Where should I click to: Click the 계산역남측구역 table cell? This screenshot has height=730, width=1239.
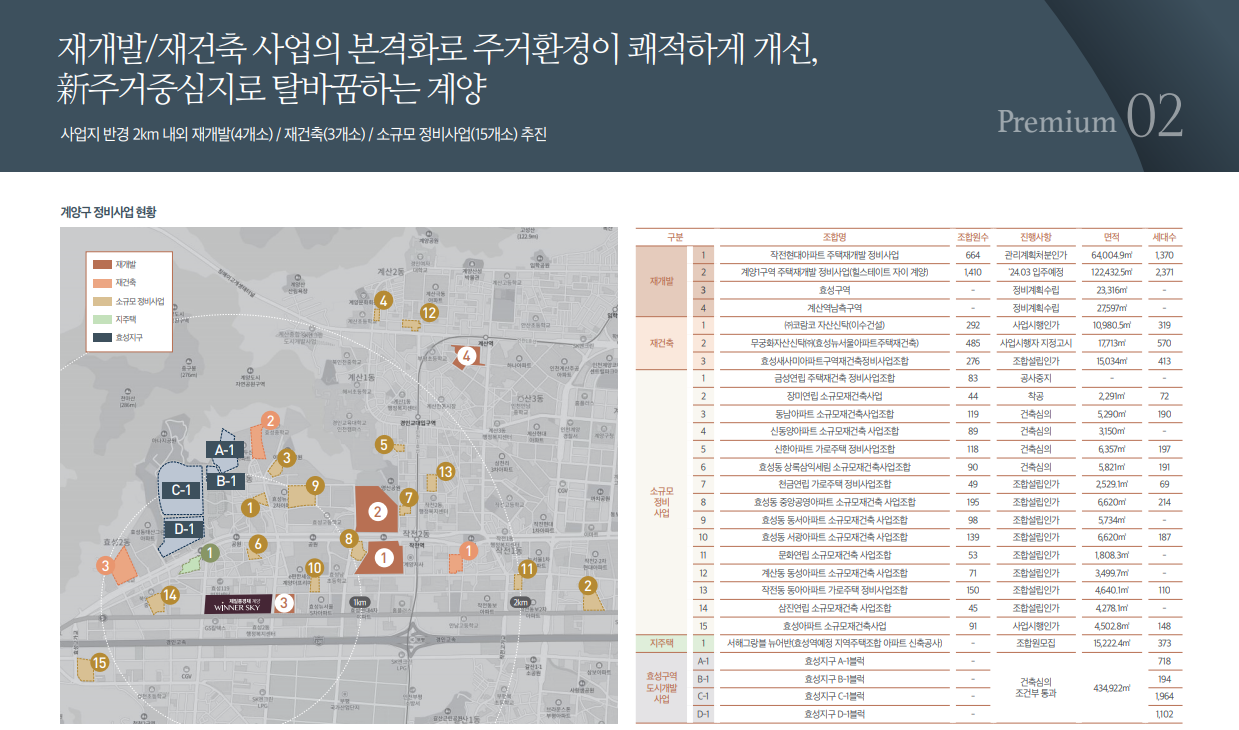834,307
